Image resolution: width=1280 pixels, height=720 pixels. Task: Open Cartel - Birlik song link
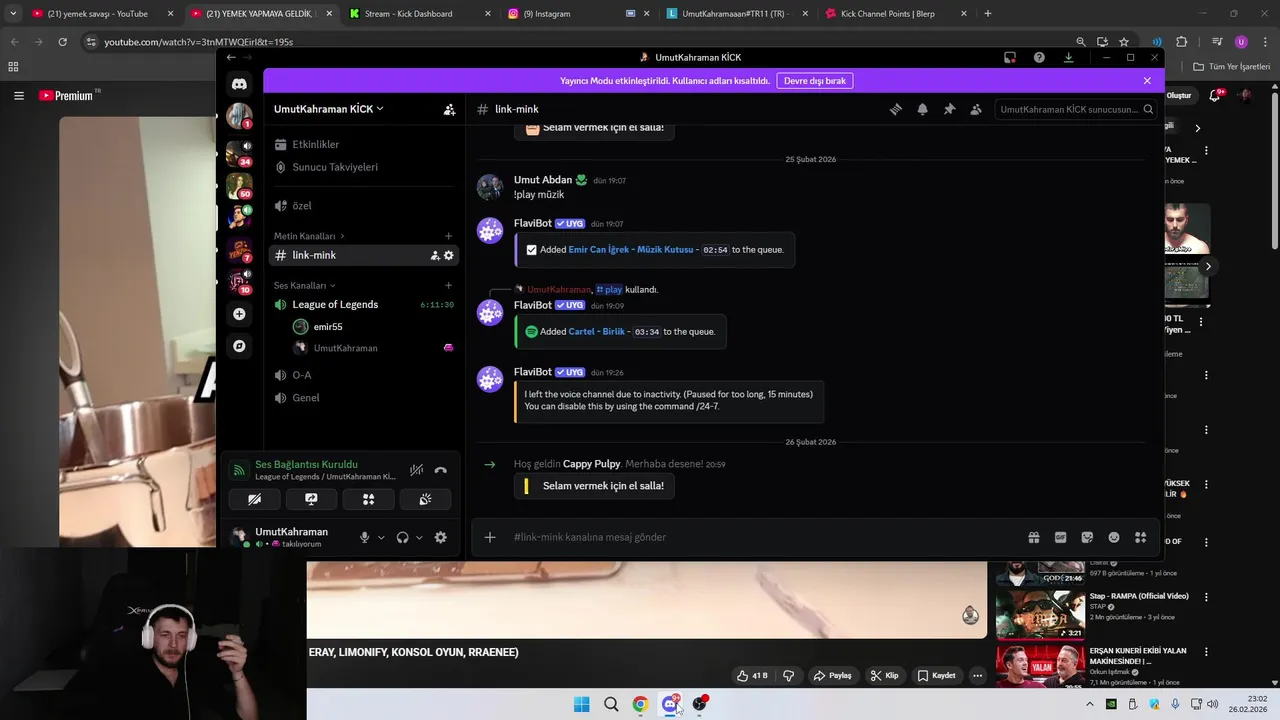[x=596, y=332]
